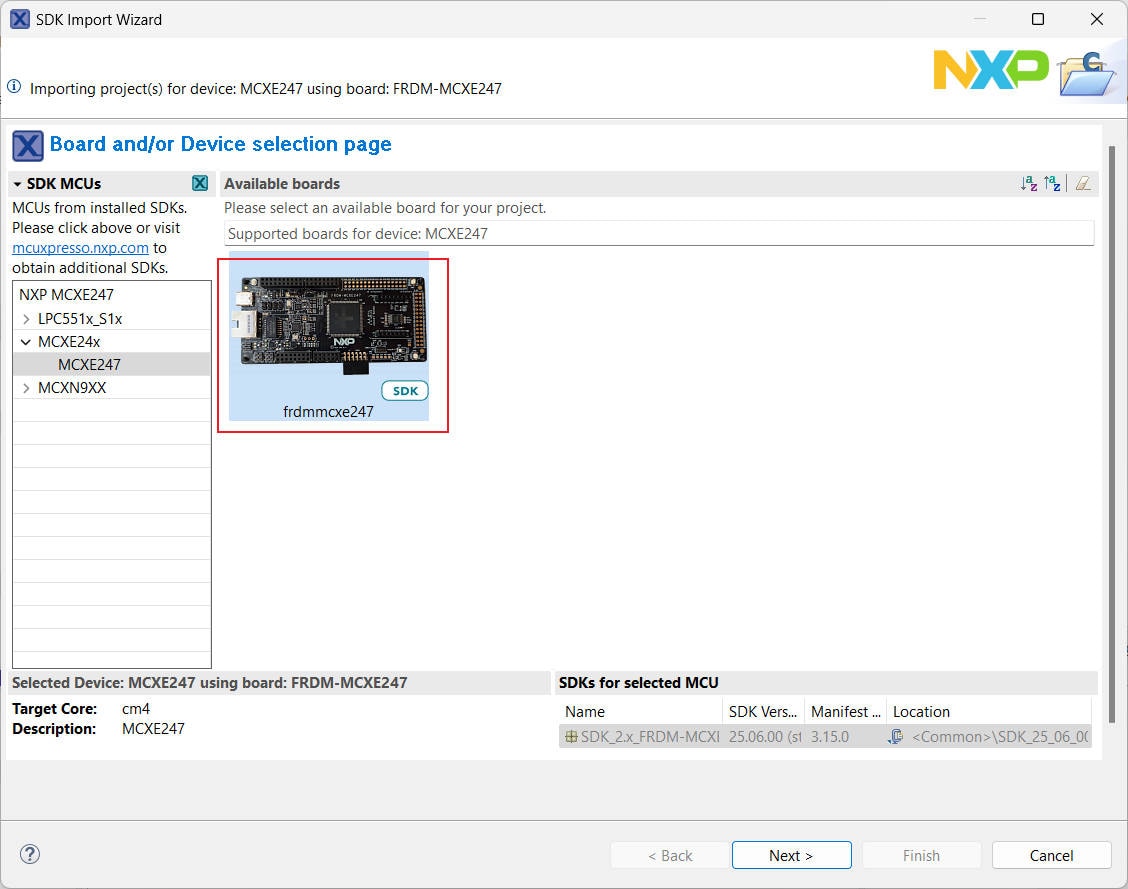Click the Location column header
1128x889 pixels.
[x=985, y=712]
